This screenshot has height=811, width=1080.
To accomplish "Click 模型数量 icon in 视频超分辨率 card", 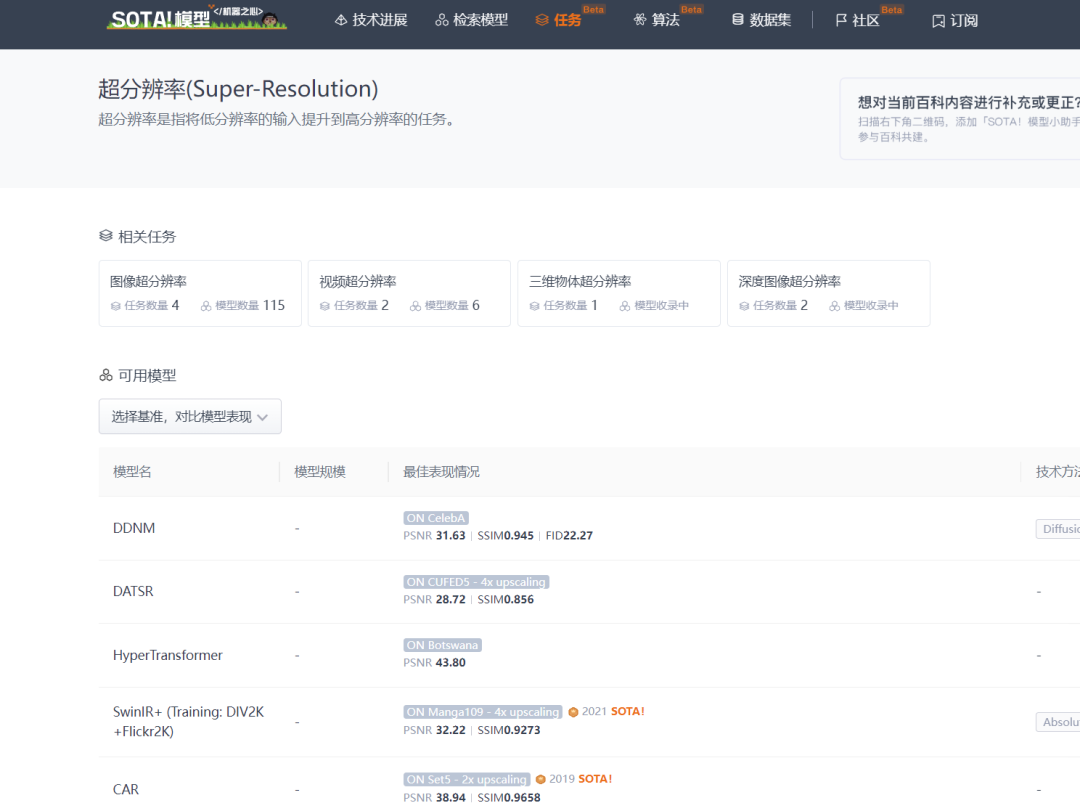I will [x=415, y=306].
